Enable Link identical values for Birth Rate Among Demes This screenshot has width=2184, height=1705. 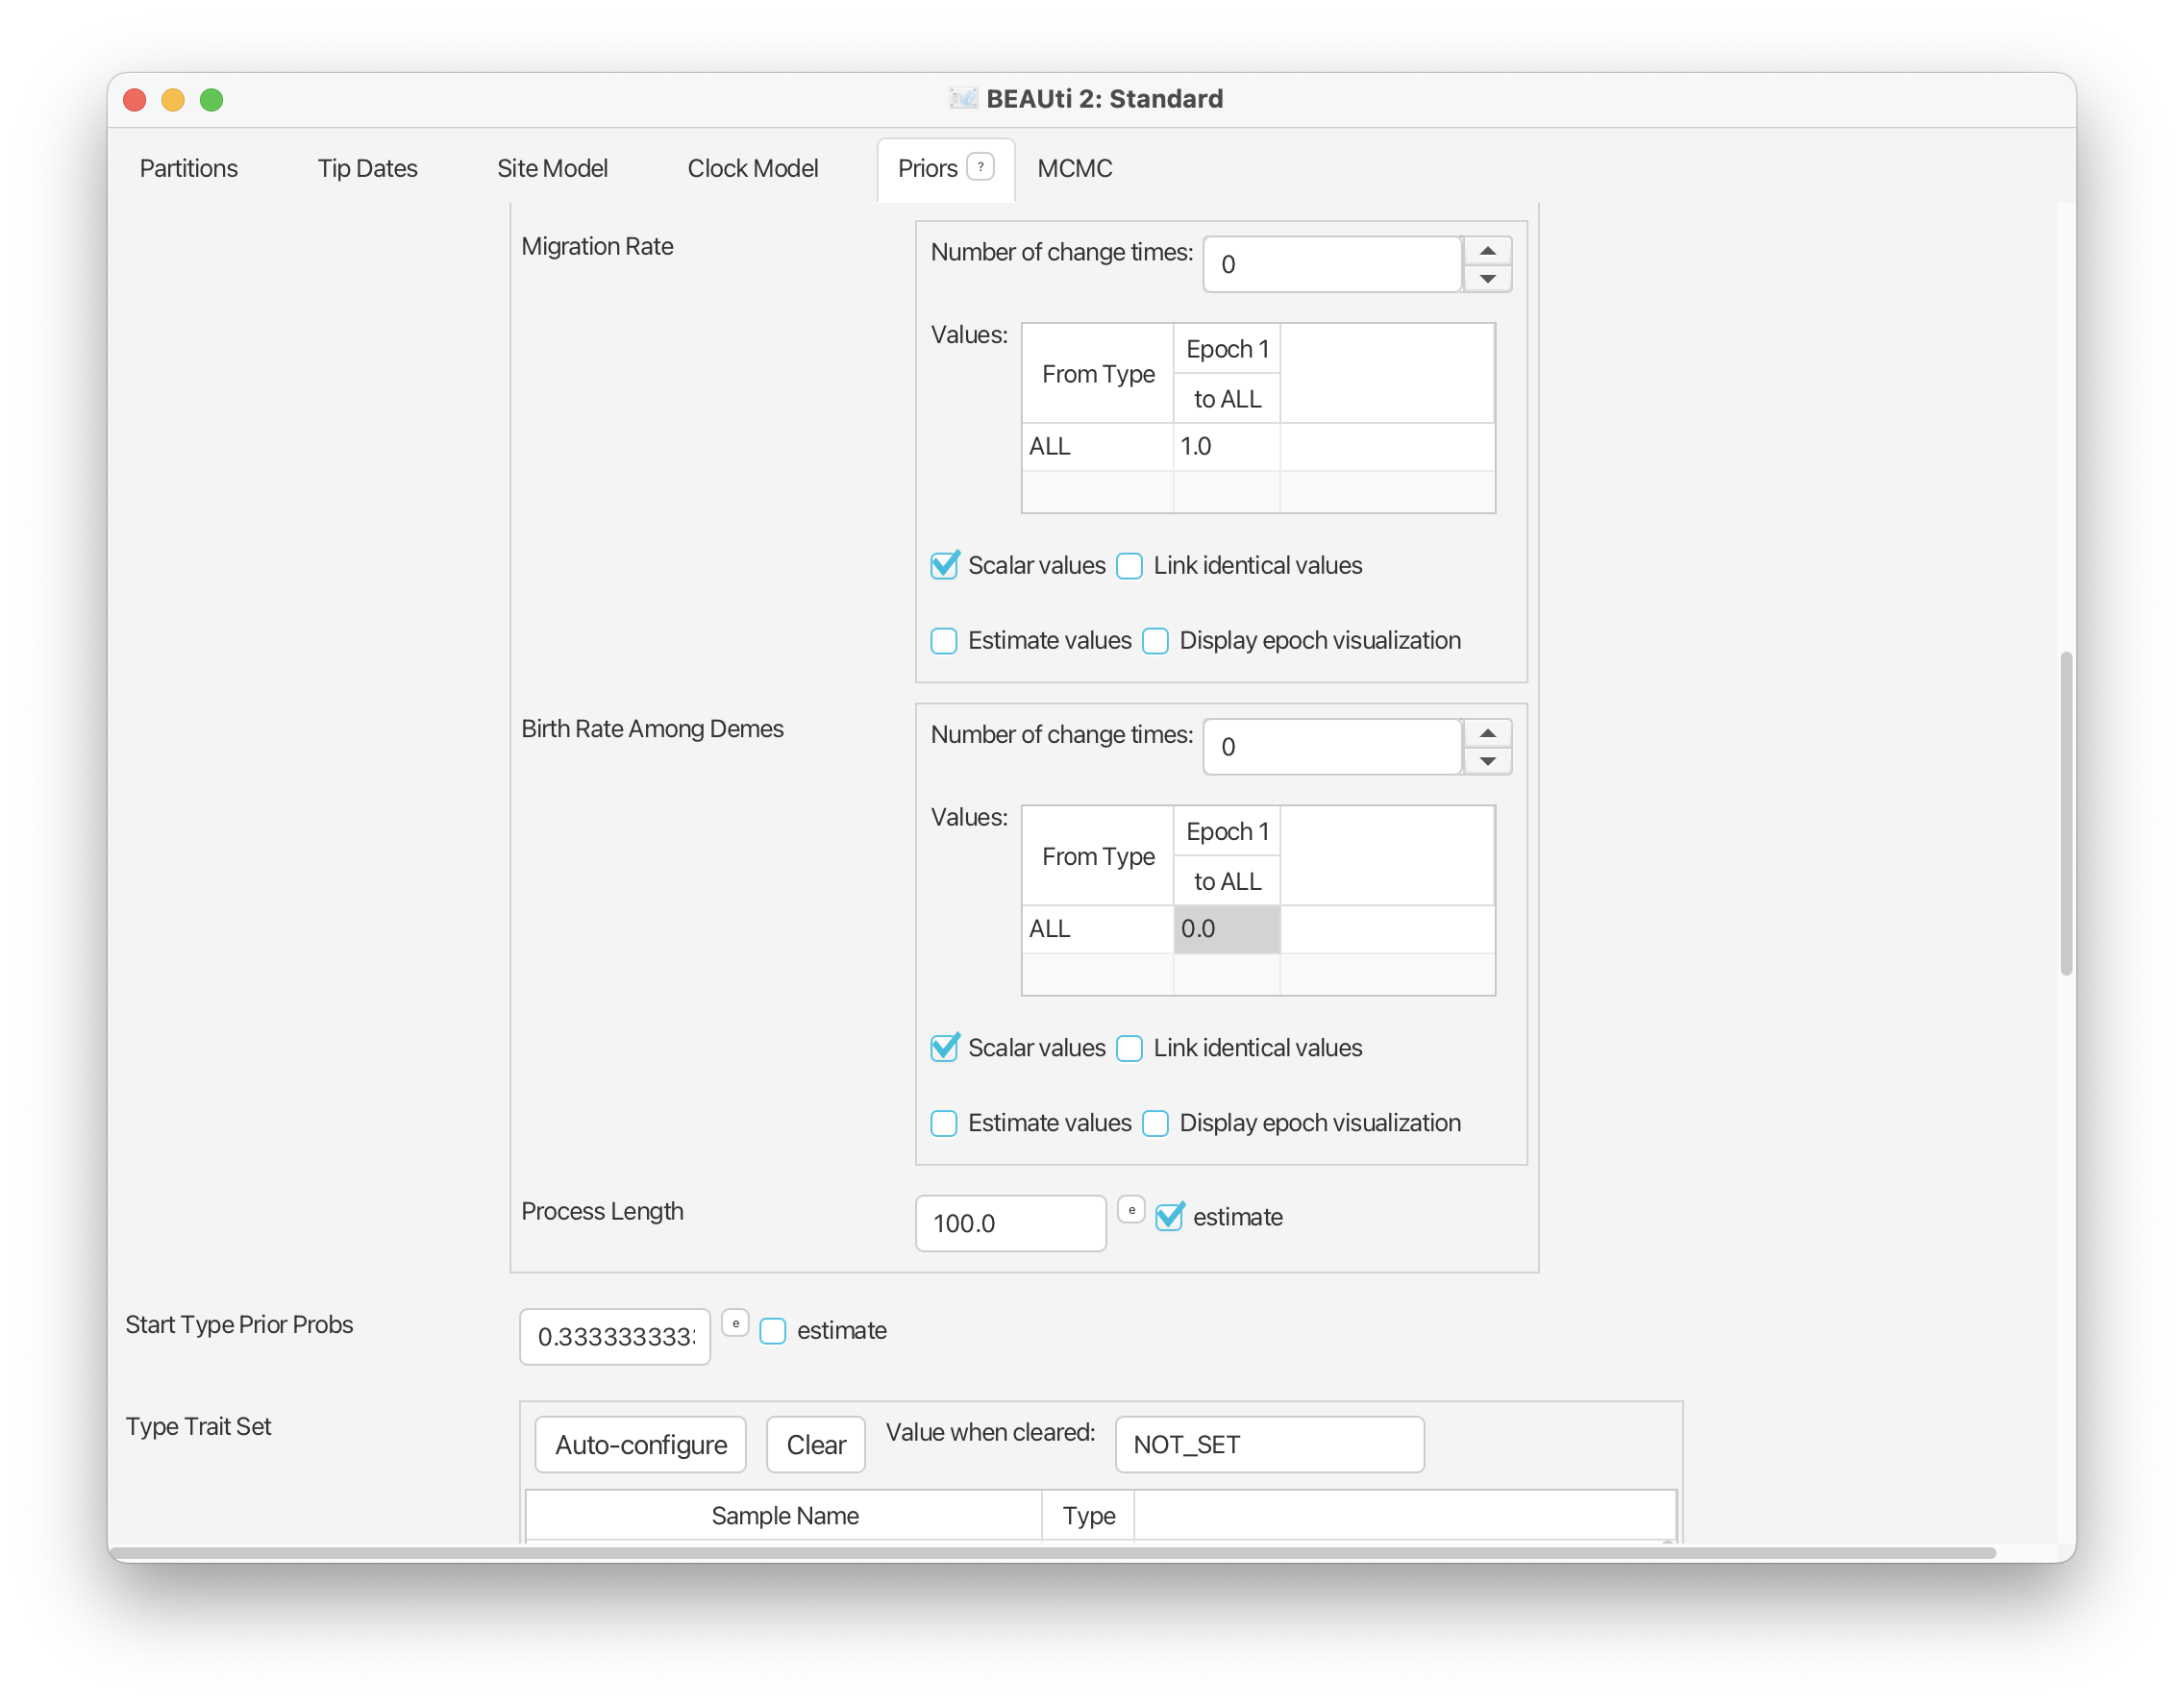(1129, 1048)
